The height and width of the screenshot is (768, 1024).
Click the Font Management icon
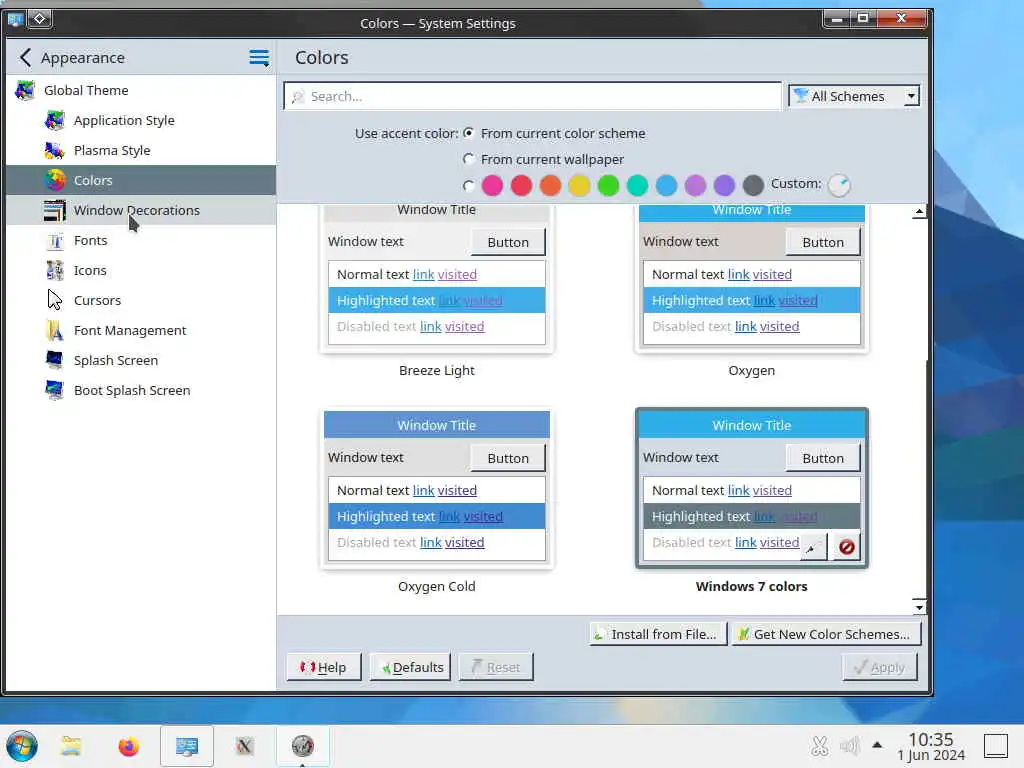click(55, 330)
